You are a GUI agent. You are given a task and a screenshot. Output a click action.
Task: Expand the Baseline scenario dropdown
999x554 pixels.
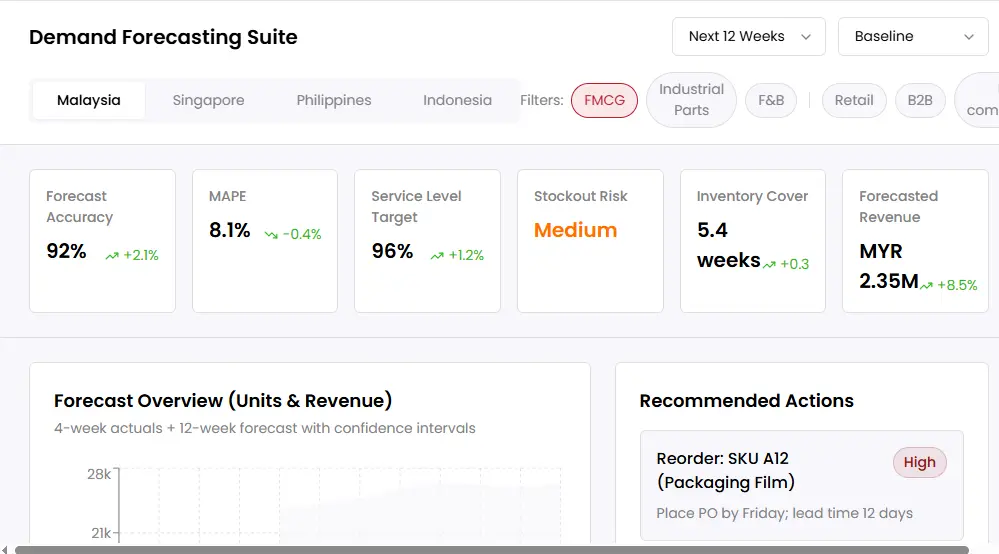(913, 36)
